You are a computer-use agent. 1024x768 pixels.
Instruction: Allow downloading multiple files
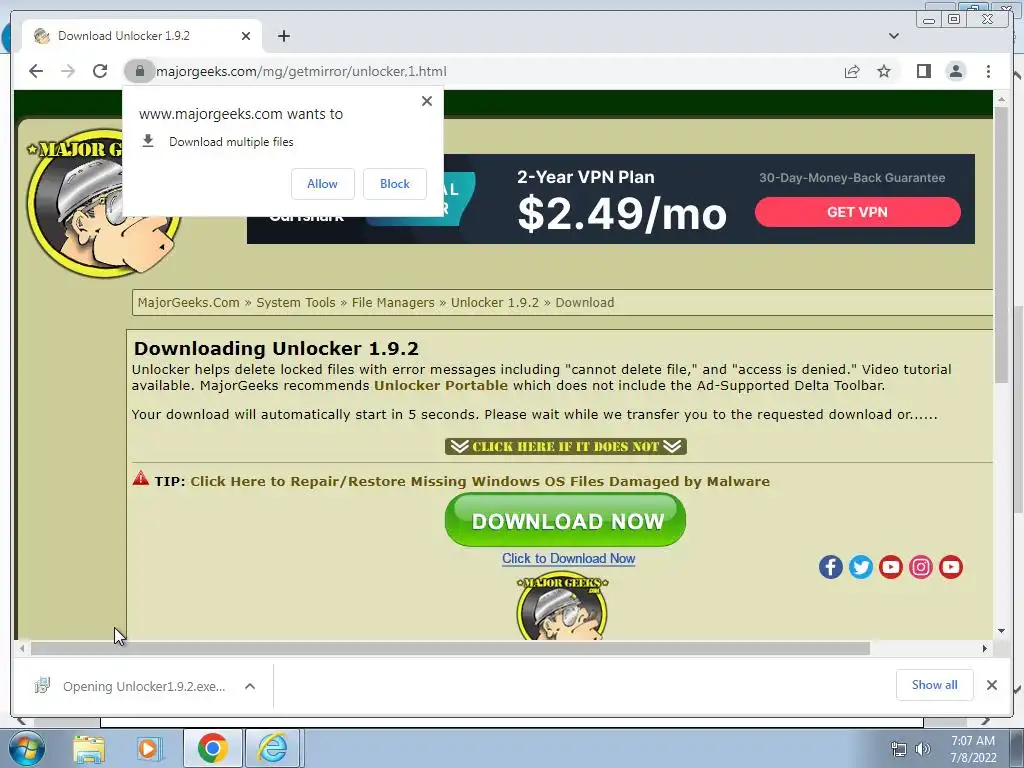click(x=323, y=184)
